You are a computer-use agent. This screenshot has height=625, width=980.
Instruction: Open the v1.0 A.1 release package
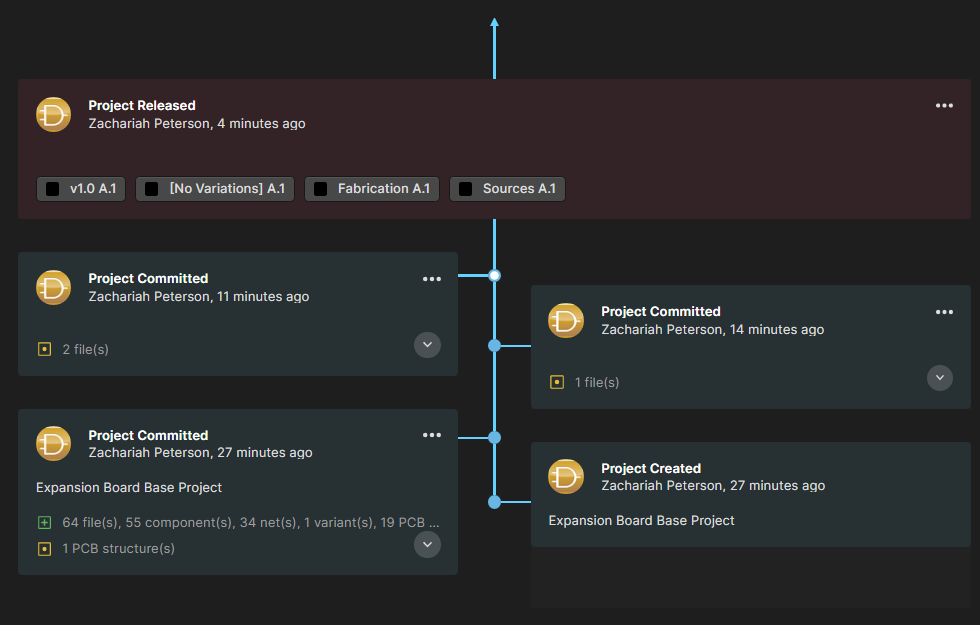point(81,189)
